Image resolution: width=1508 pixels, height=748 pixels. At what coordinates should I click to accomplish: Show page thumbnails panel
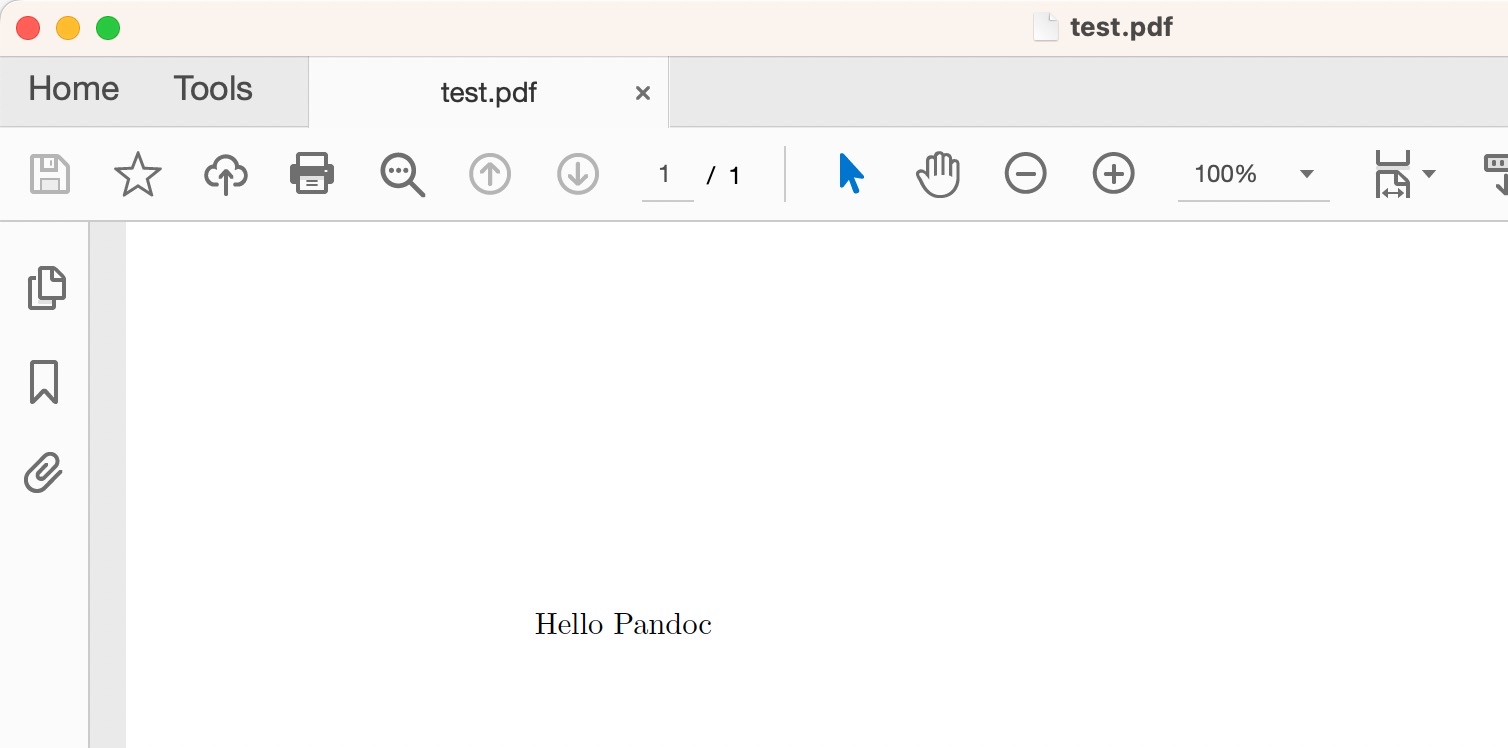pos(46,288)
